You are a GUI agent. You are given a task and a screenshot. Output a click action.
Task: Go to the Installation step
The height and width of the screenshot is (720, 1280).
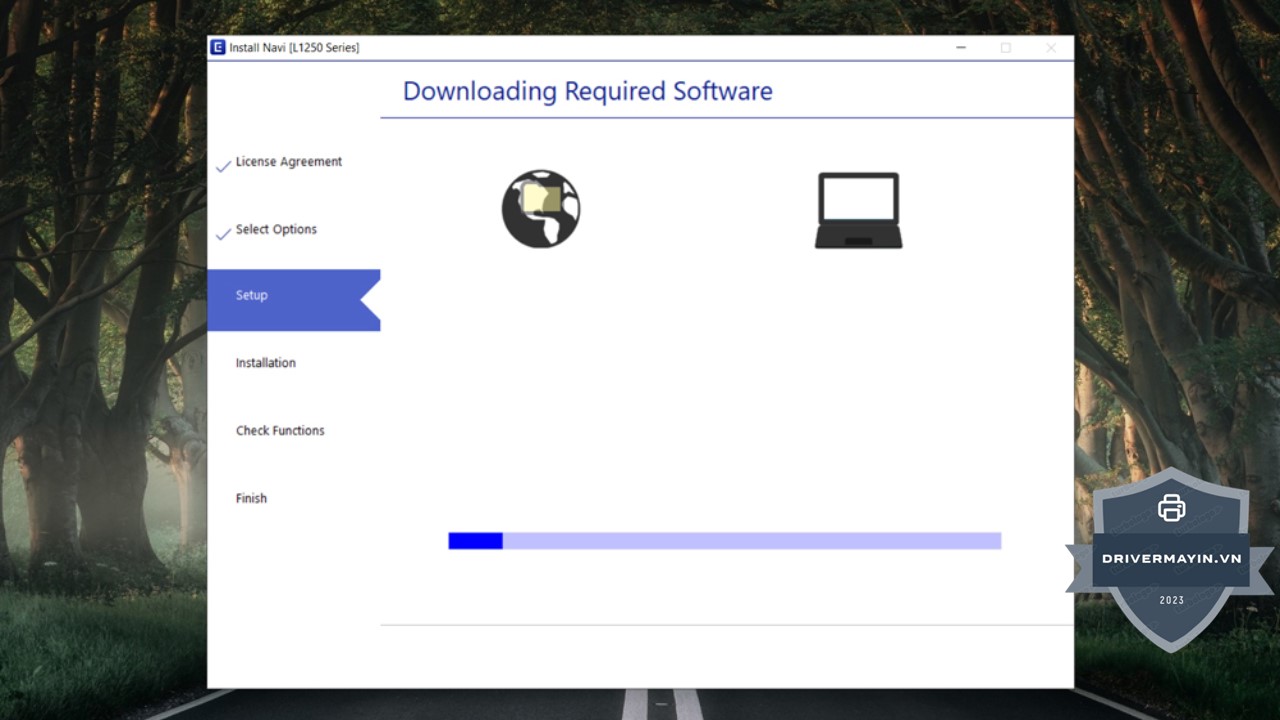(x=265, y=363)
